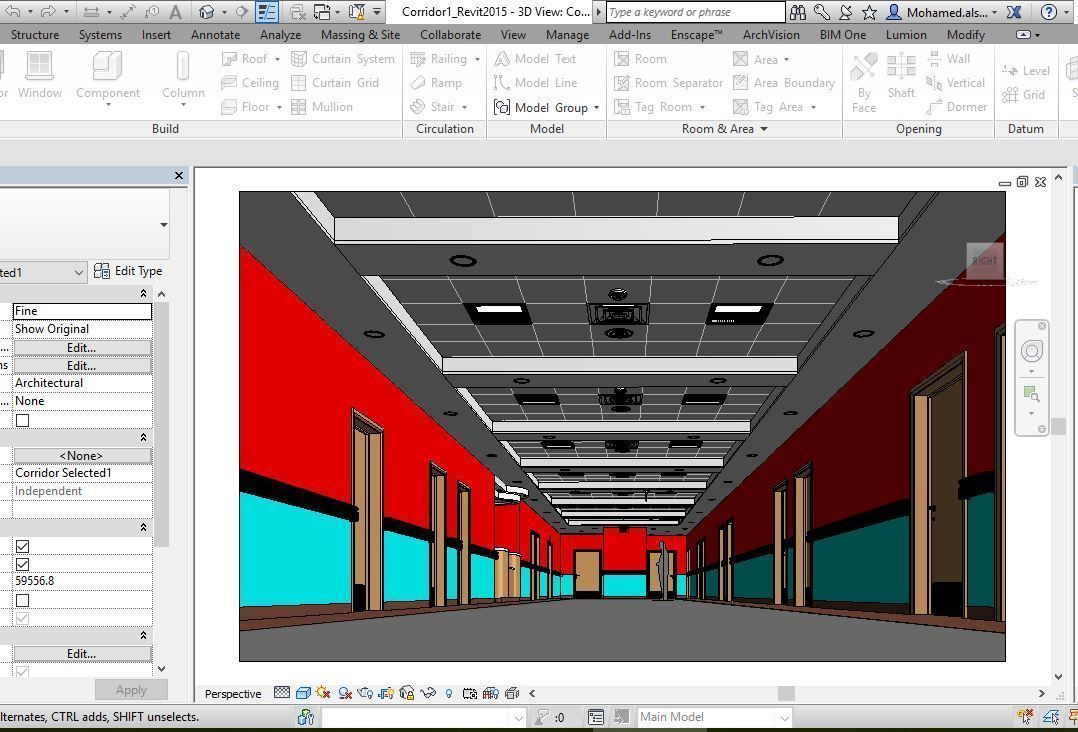Click the Grid datum tool
Viewport: 1078px width, 732px height.
pos(1023,95)
